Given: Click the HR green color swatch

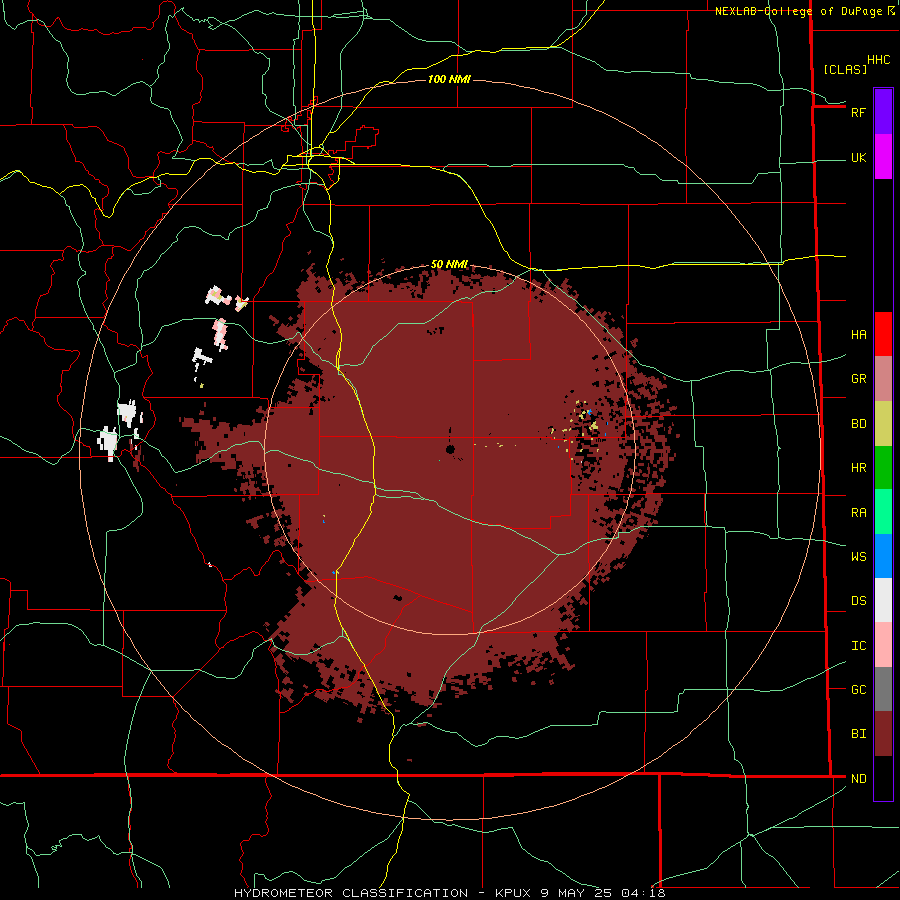Looking at the screenshot, I should [x=883, y=468].
